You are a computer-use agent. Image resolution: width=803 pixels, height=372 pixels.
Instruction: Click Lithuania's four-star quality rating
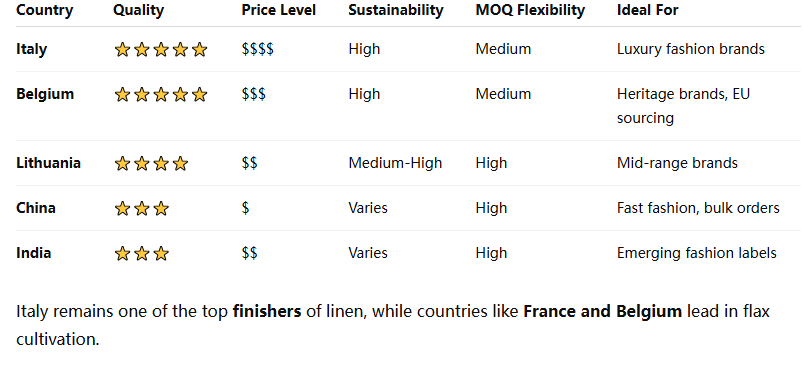[x=151, y=163]
